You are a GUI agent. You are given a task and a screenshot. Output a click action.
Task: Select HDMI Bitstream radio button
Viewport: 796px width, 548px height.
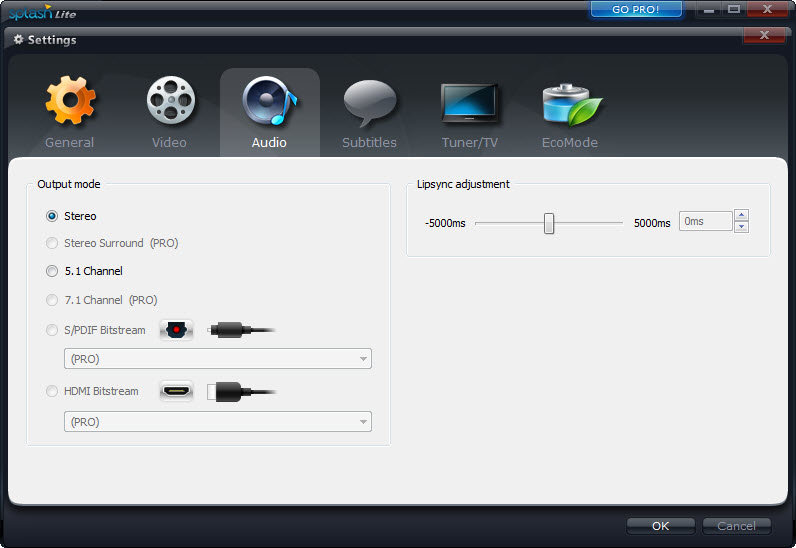point(52,392)
